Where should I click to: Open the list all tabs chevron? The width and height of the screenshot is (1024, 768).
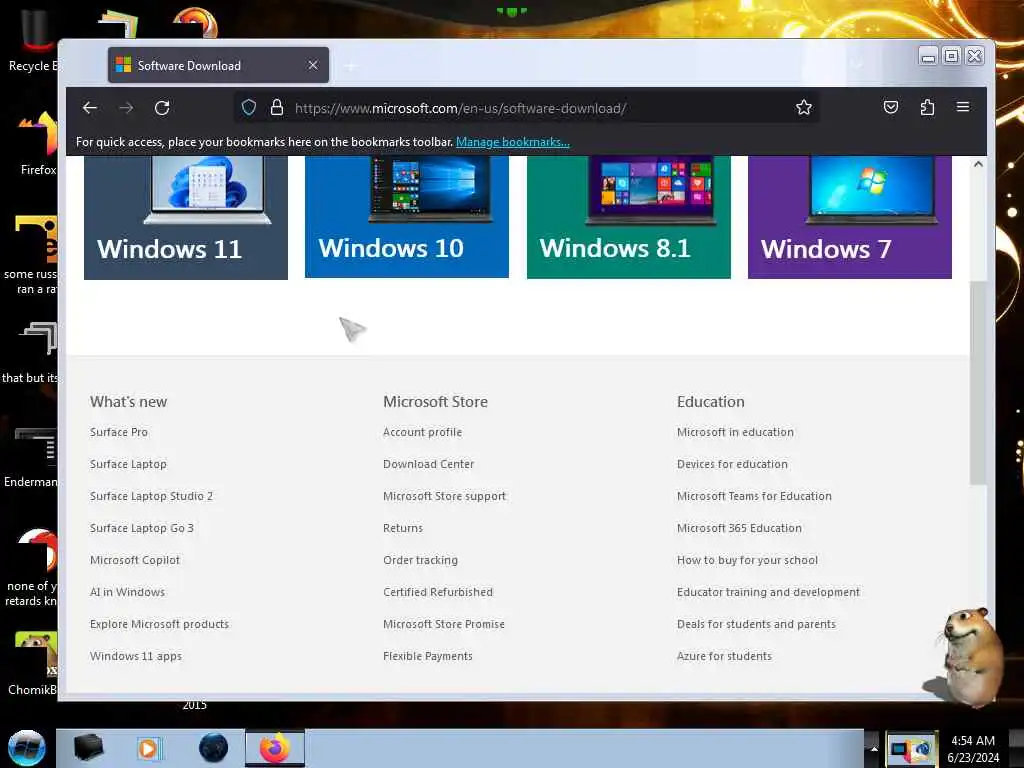857,65
